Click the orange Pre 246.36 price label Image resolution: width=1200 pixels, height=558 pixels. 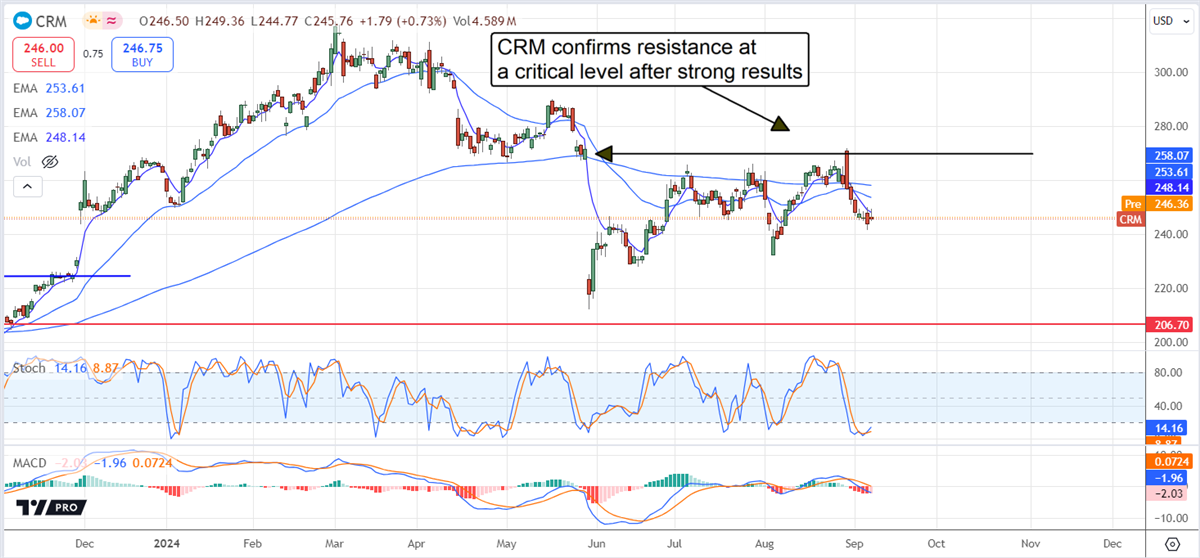click(1158, 203)
